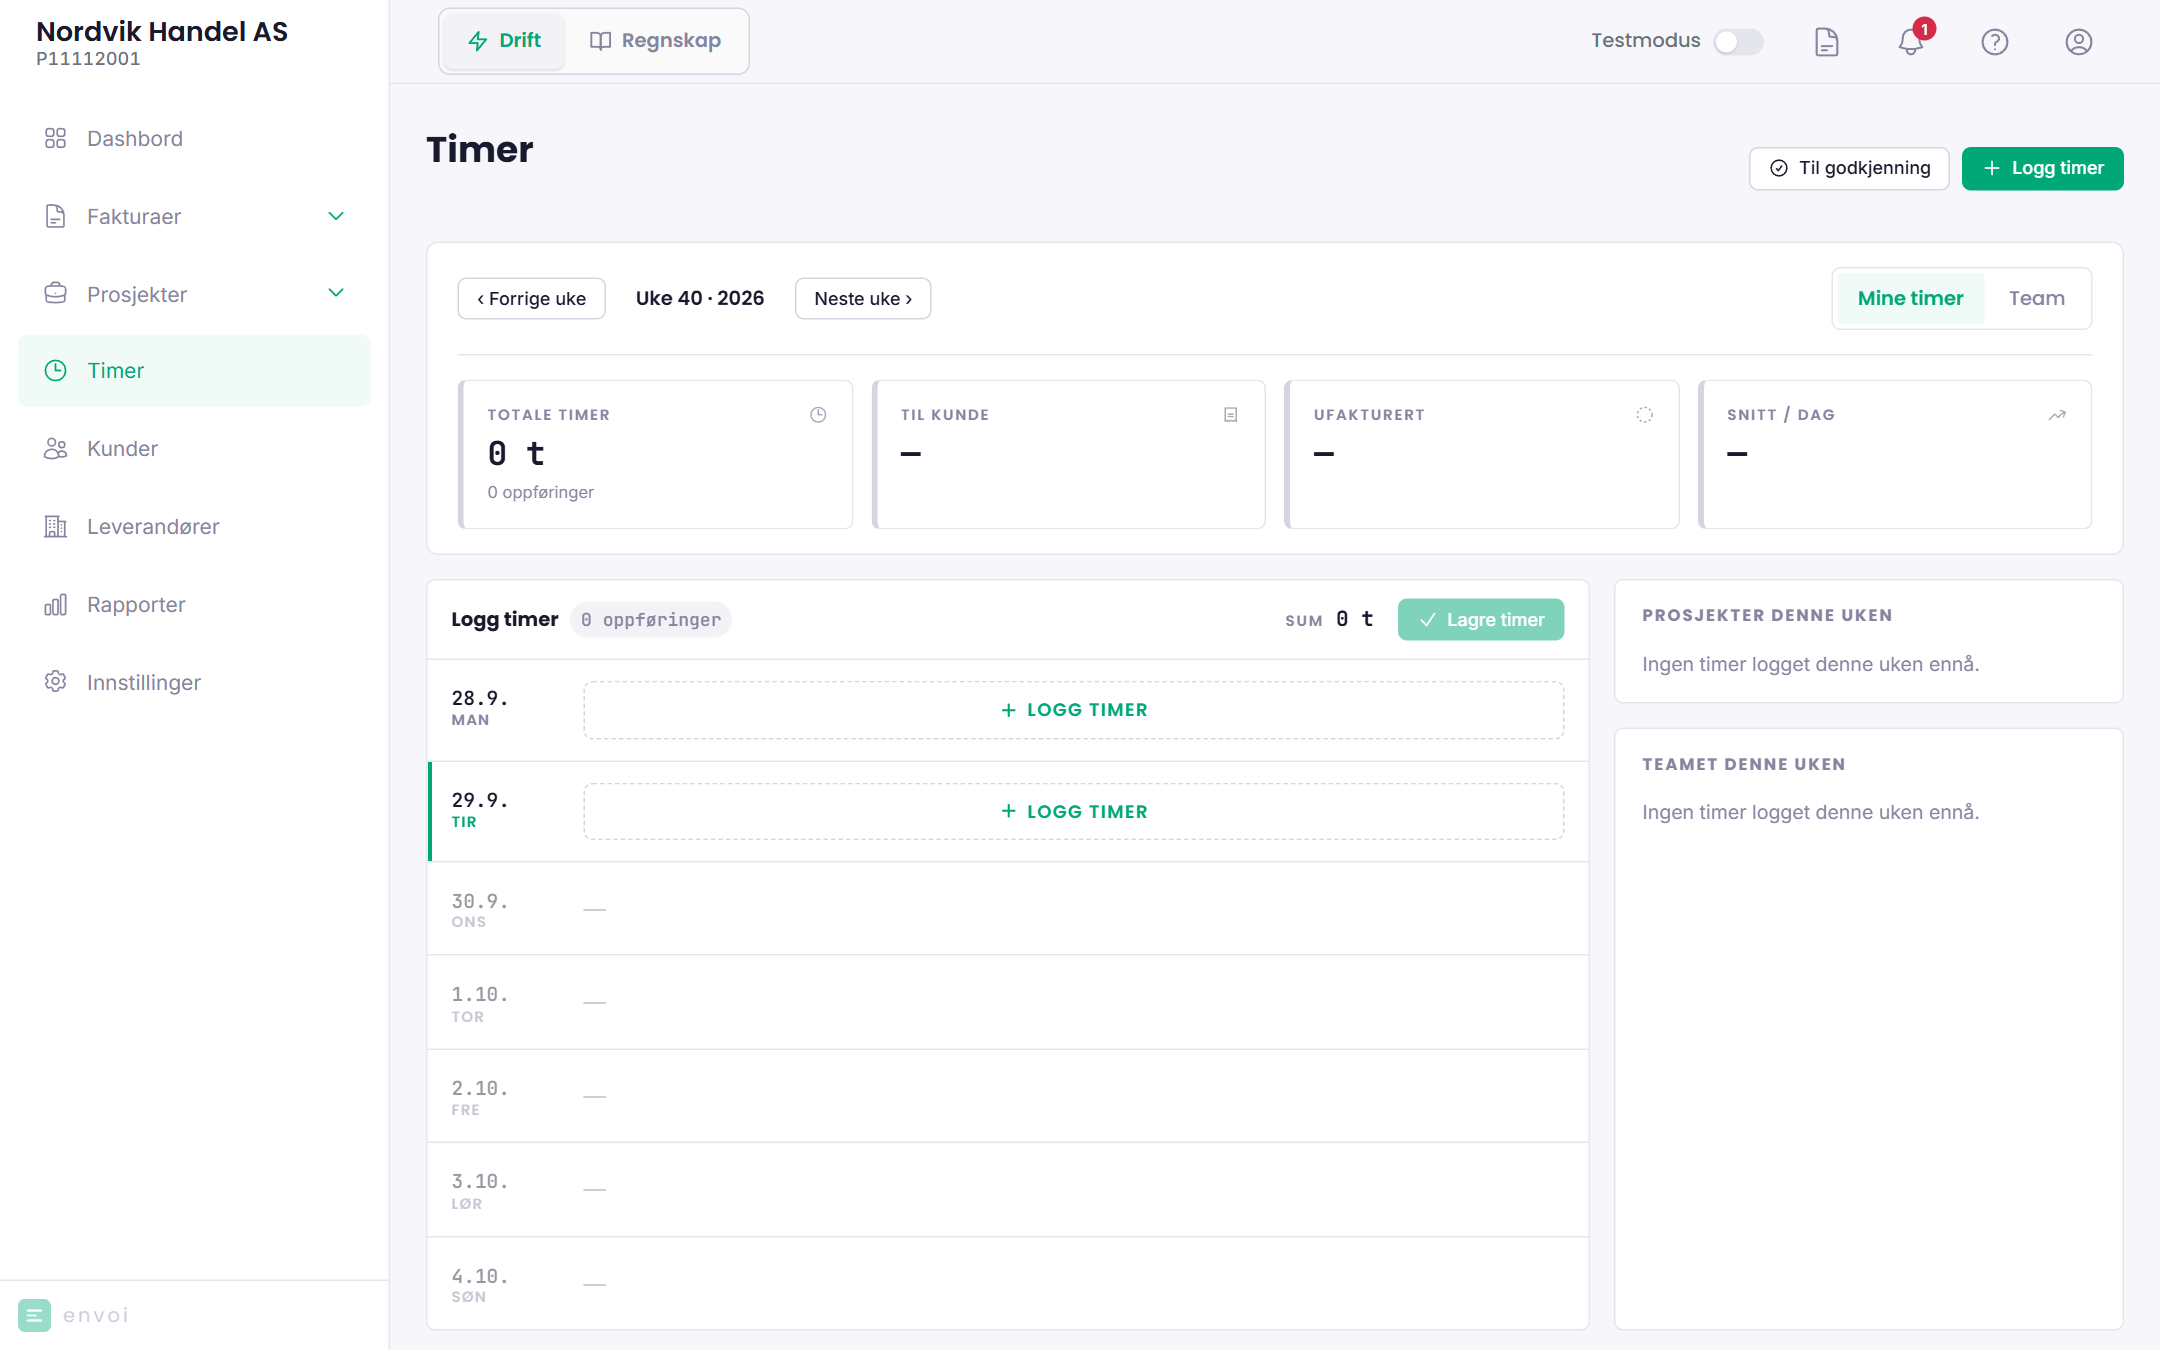Click the 3.10. LØR day row label
The image size is (2160, 1350).
coord(480,1191)
